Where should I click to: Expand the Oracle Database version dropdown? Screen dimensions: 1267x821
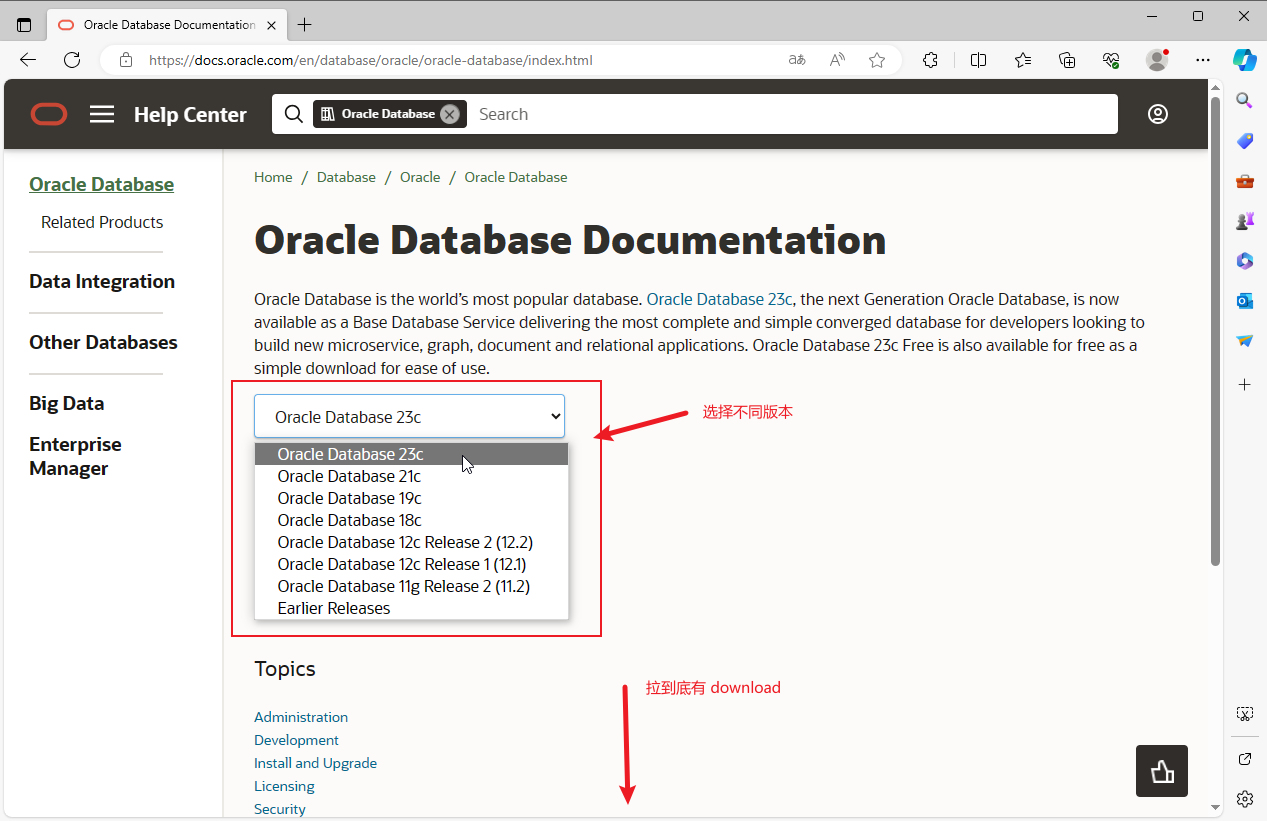point(409,416)
